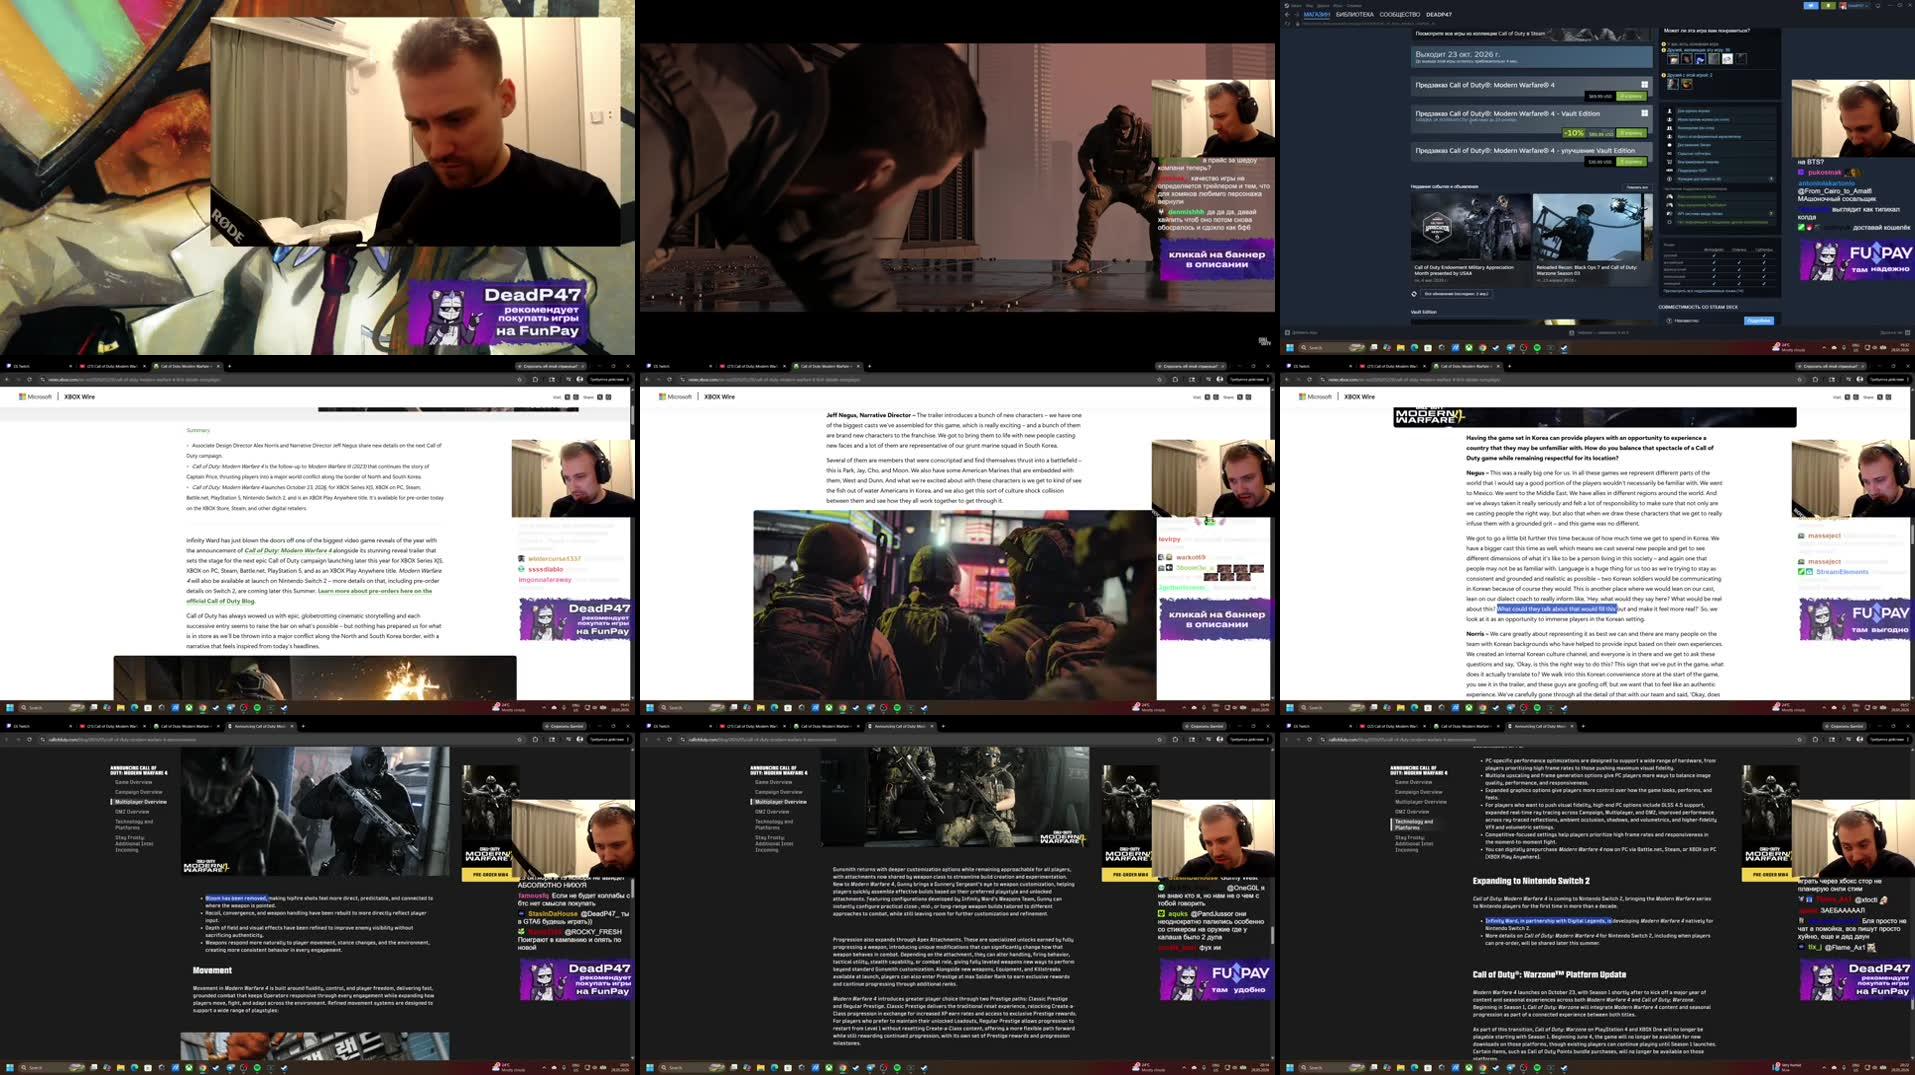Viewport: 1915px width, 1075px height.
Task: Click back arrow in Steam panel
Action: 1287,15
